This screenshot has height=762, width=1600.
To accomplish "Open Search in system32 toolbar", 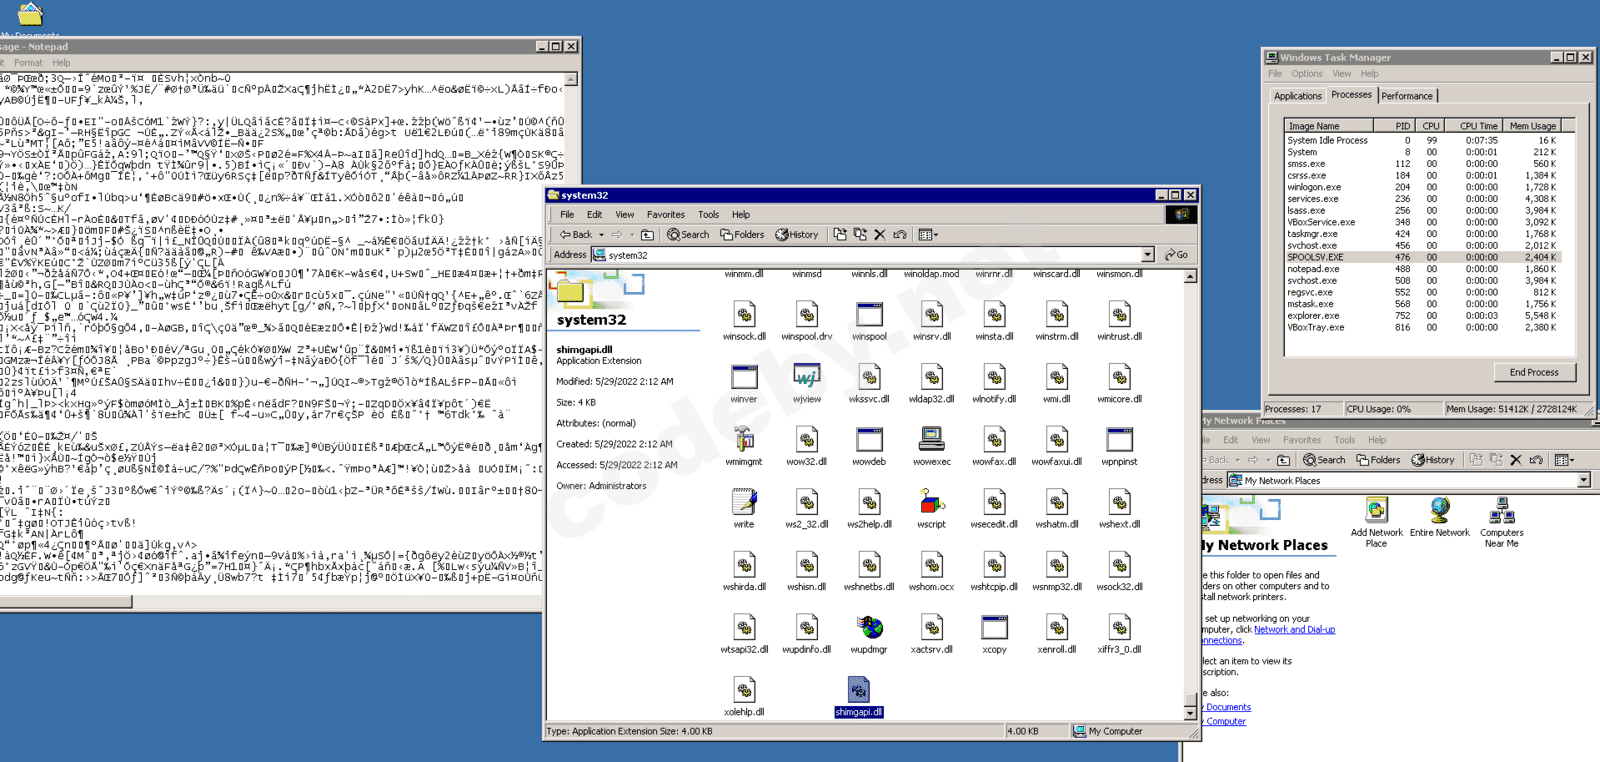I will pyautogui.click(x=688, y=235).
